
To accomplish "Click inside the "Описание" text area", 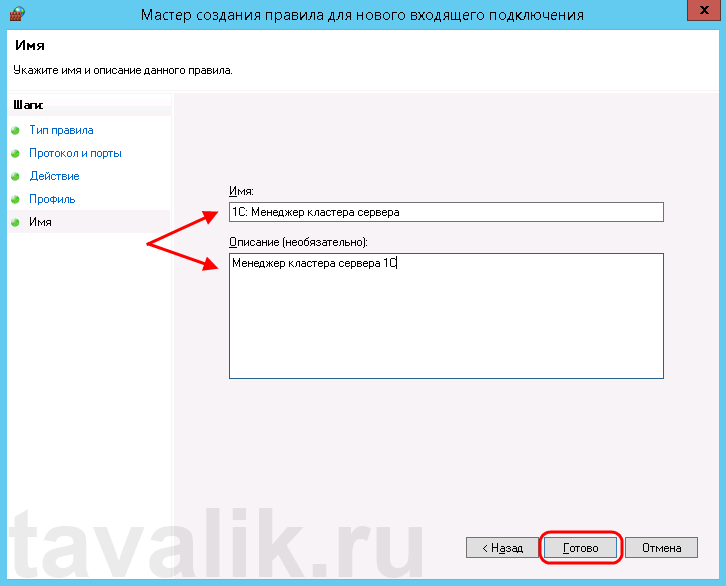I will point(446,316).
